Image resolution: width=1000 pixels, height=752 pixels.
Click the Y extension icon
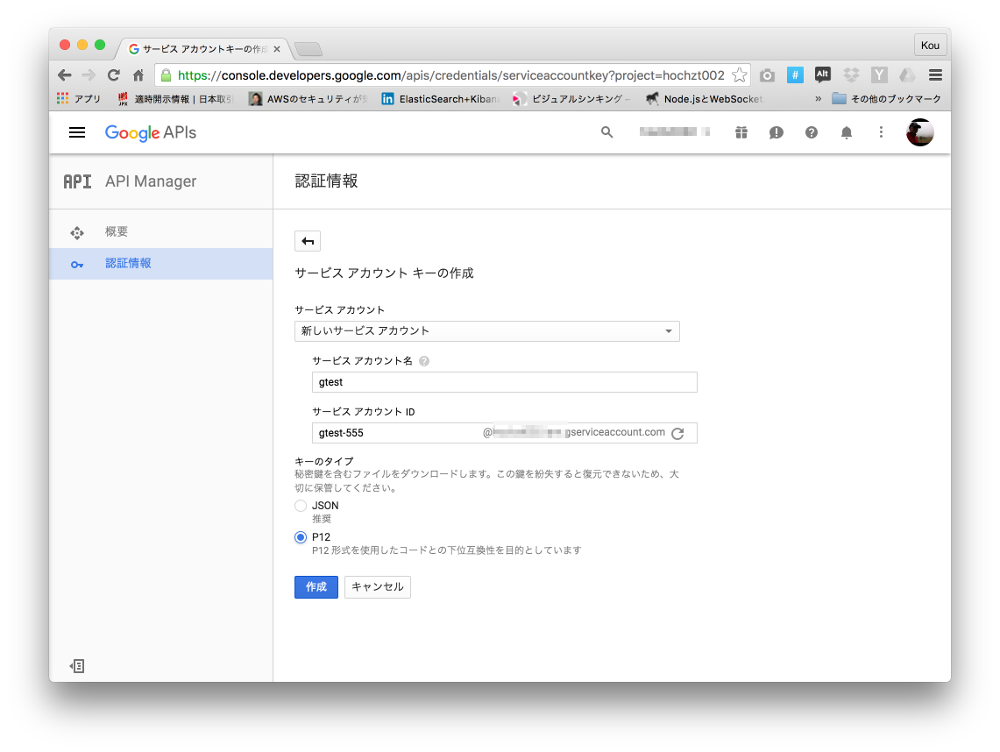879,75
